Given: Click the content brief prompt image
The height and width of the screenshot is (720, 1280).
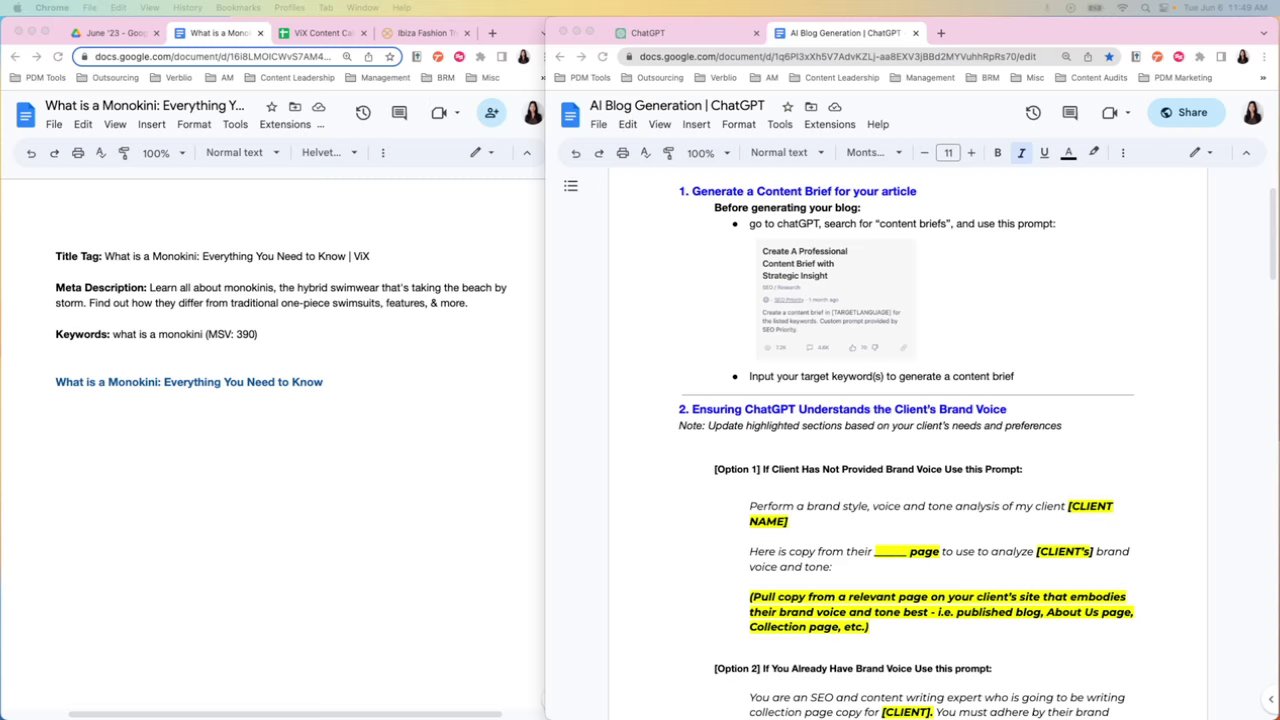Looking at the screenshot, I should 836,299.
